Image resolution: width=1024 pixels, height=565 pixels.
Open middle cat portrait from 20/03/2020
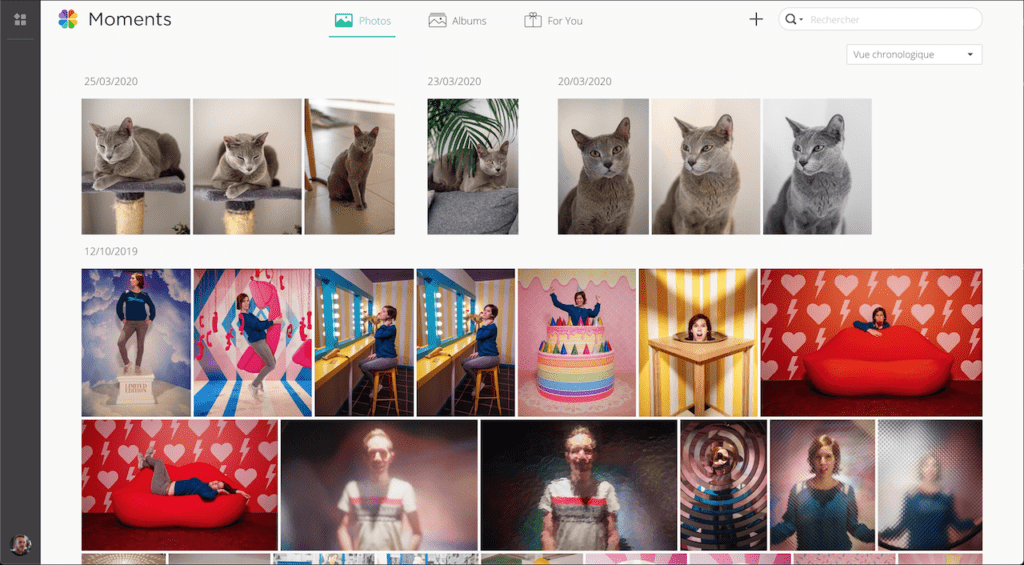pos(706,167)
